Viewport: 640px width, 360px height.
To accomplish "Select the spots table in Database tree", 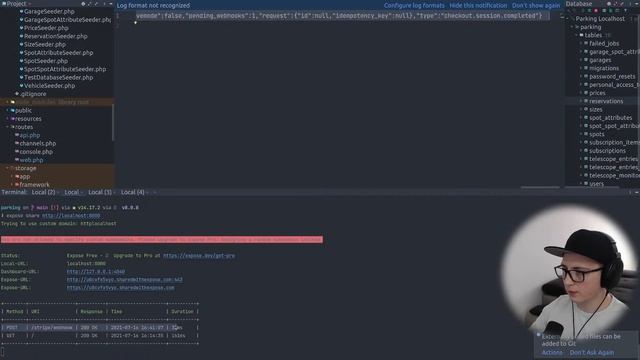I will click(596, 134).
